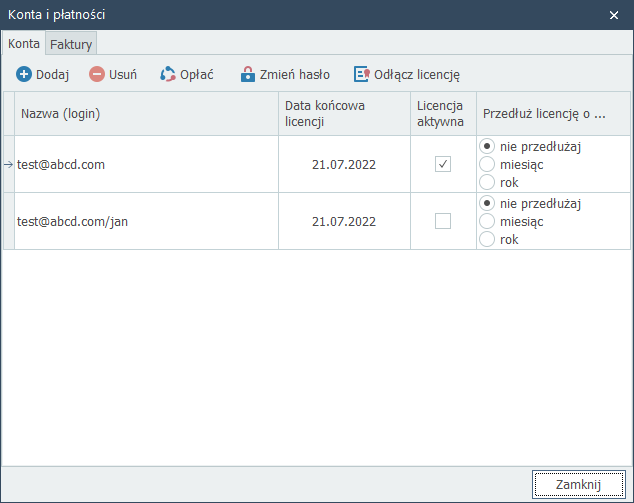Select 'rok' radio for test@abcd.com/jan
Viewport: 634px width, 503px height.
(487, 239)
